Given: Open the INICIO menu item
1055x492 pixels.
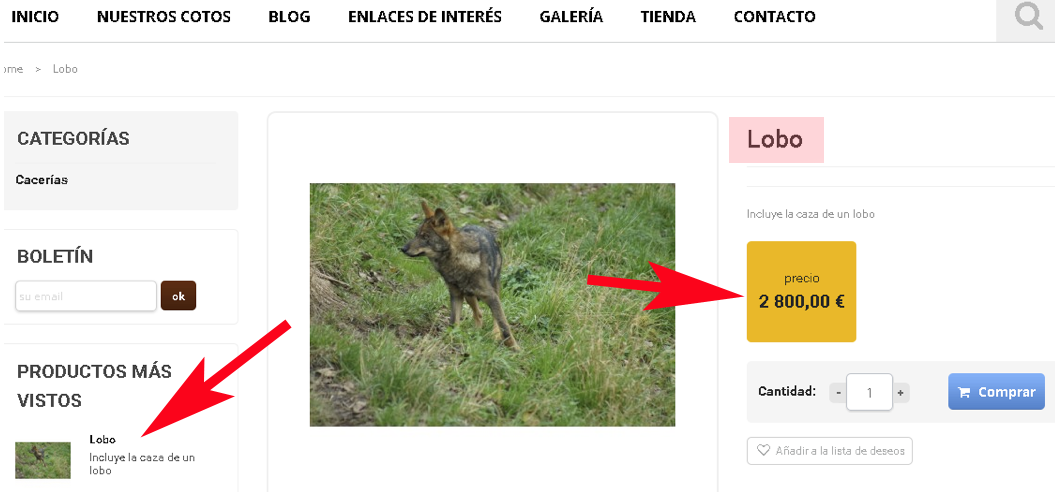Looking at the screenshot, I should coord(35,17).
